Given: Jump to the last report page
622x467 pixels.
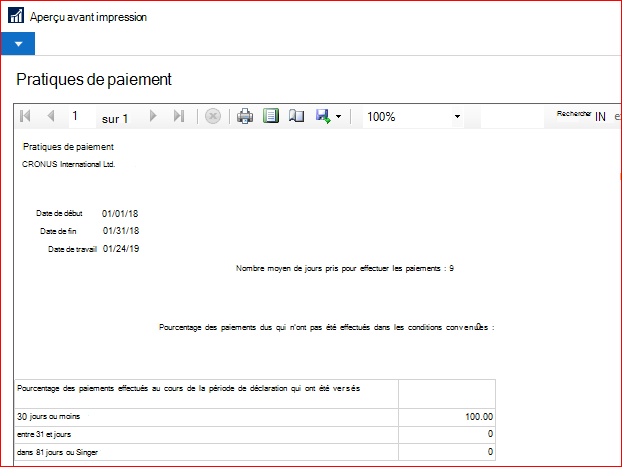Looking at the screenshot, I should coord(179,116).
